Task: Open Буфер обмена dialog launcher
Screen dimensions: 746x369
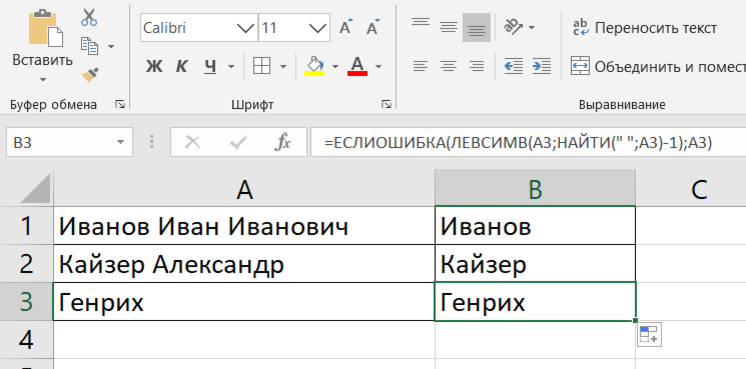Action: click(x=120, y=104)
